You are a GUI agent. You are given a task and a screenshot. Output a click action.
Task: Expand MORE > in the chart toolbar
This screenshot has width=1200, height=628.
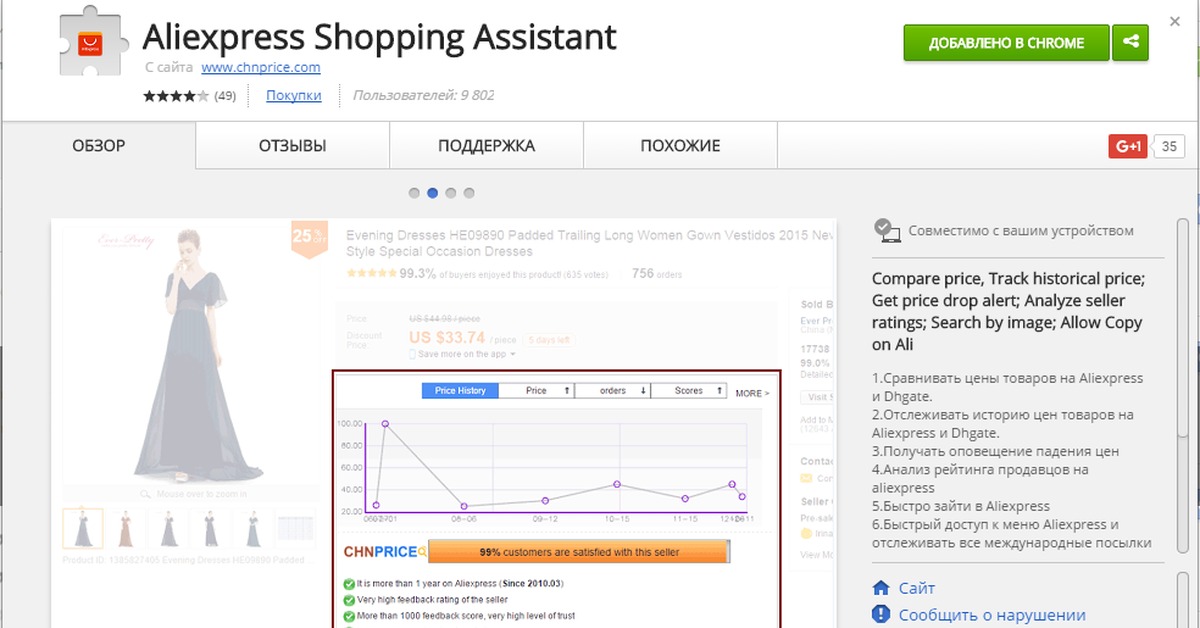(752, 393)
